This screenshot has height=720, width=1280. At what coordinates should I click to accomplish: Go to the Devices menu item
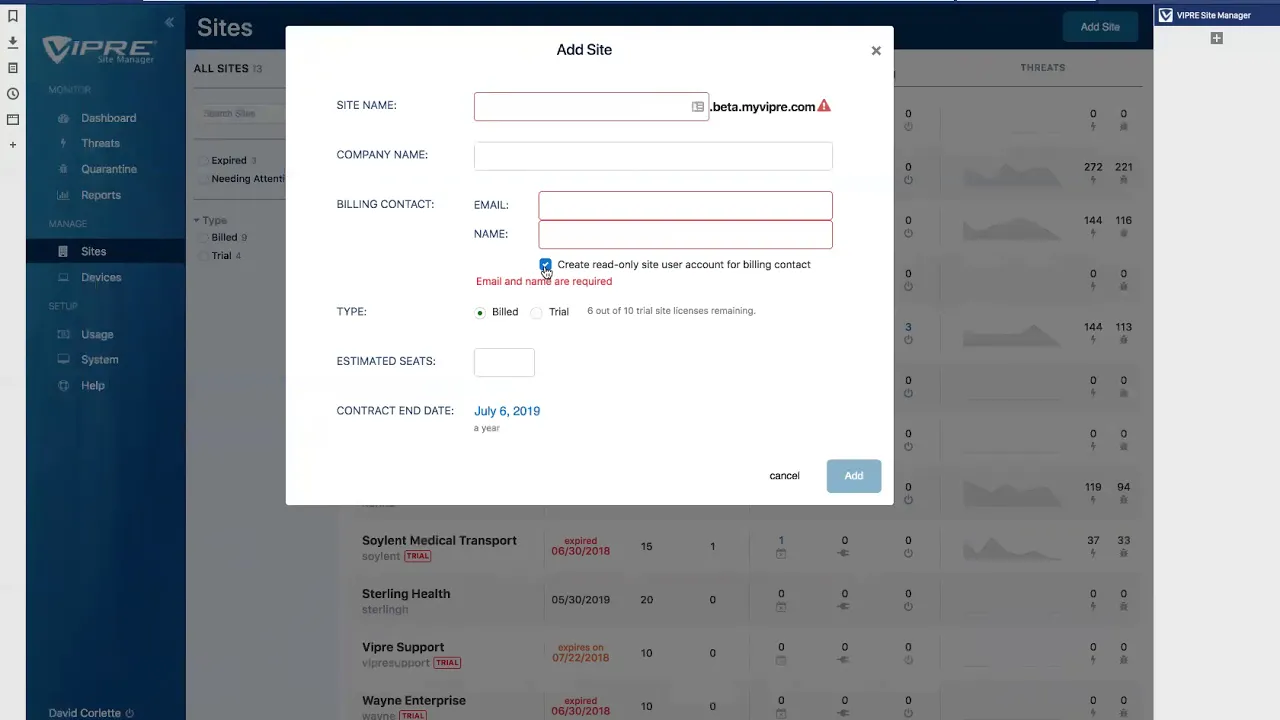point(101,277)
